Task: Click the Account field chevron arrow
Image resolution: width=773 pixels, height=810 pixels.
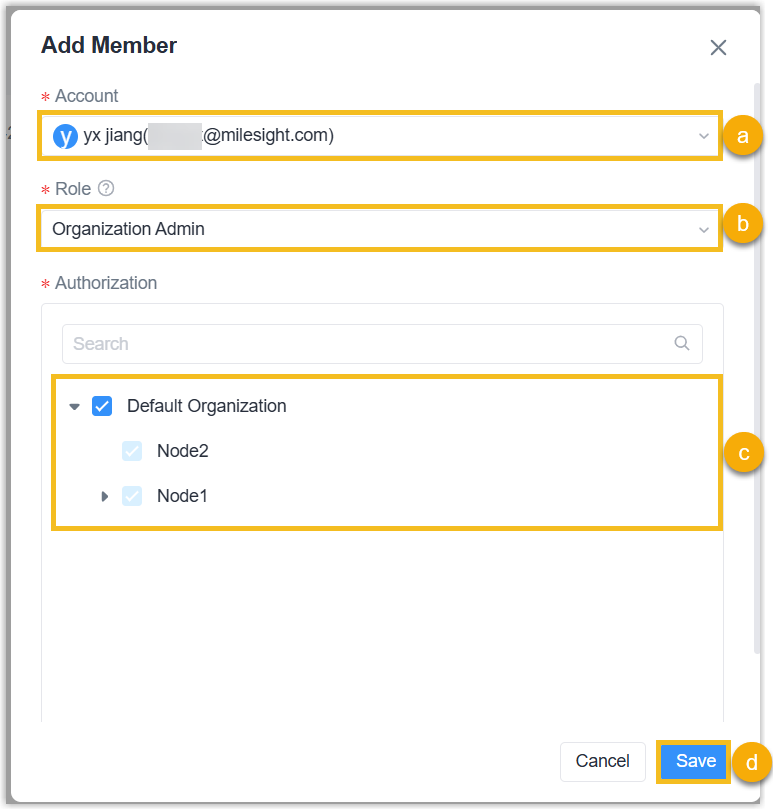Action: tap(703, 136)
